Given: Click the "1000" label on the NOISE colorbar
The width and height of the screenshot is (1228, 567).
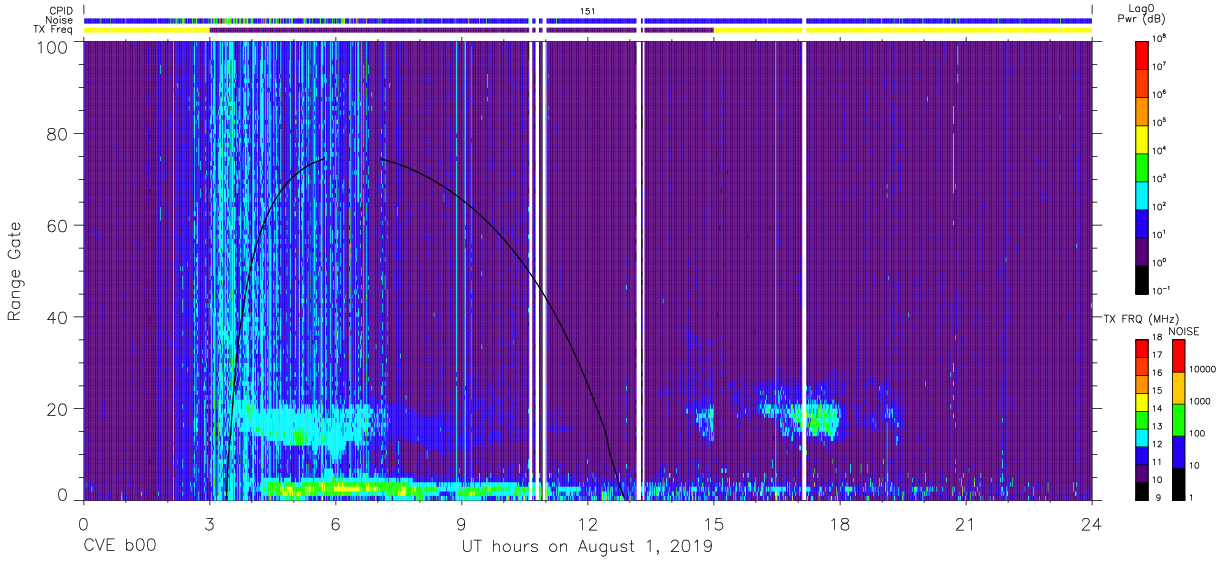Looking at the screenshot, I should coord(1202,403).
